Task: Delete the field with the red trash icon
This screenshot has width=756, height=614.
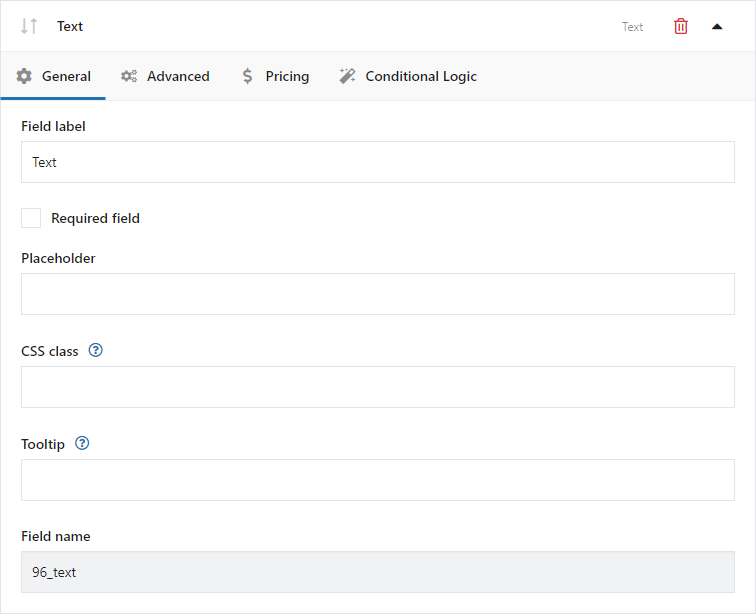Action: (680, 26)
